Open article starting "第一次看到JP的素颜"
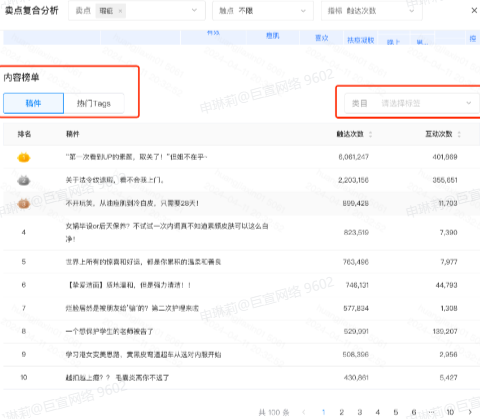This screenshot has width=480, height=419. pyautogui.click(x=136, y=157)
